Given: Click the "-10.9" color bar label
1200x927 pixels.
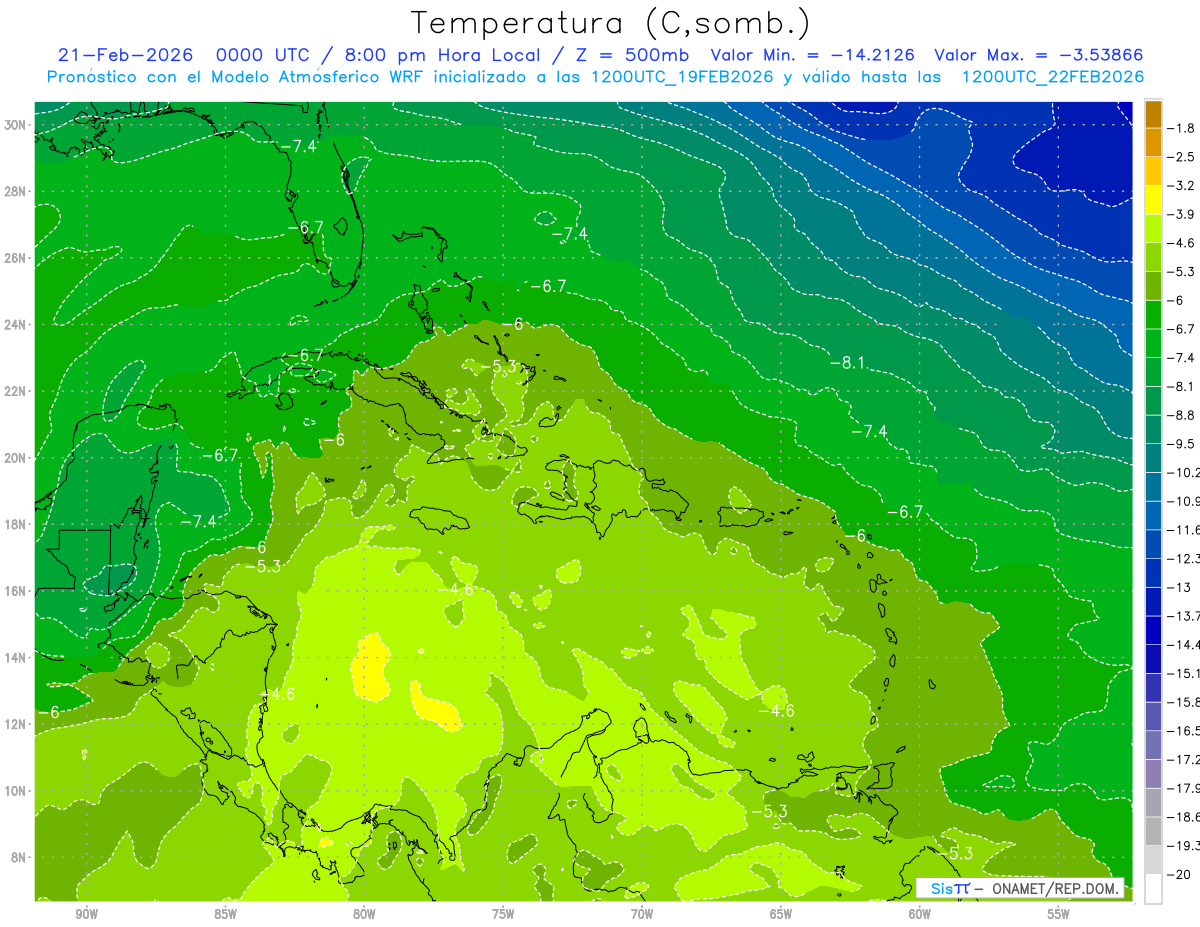Looking at the screenshot, I should tap(1184, 501).
